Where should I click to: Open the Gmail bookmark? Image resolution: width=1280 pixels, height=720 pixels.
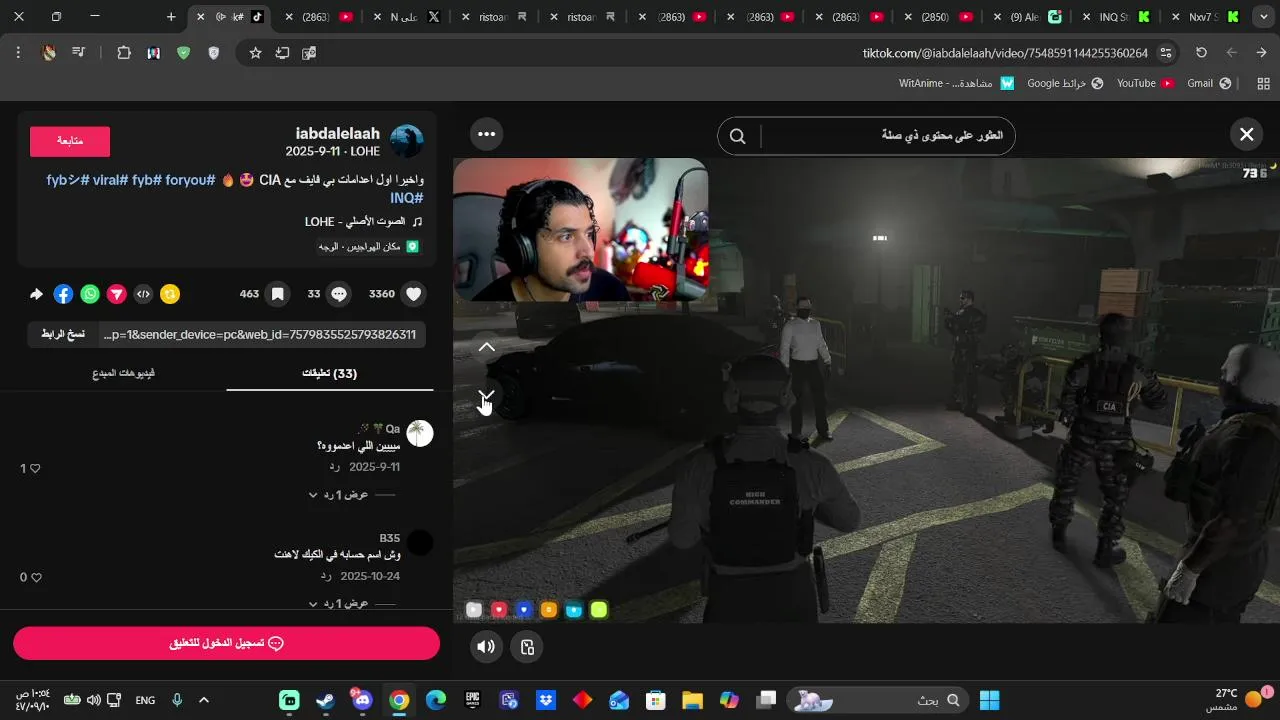tap(1209, 83)
